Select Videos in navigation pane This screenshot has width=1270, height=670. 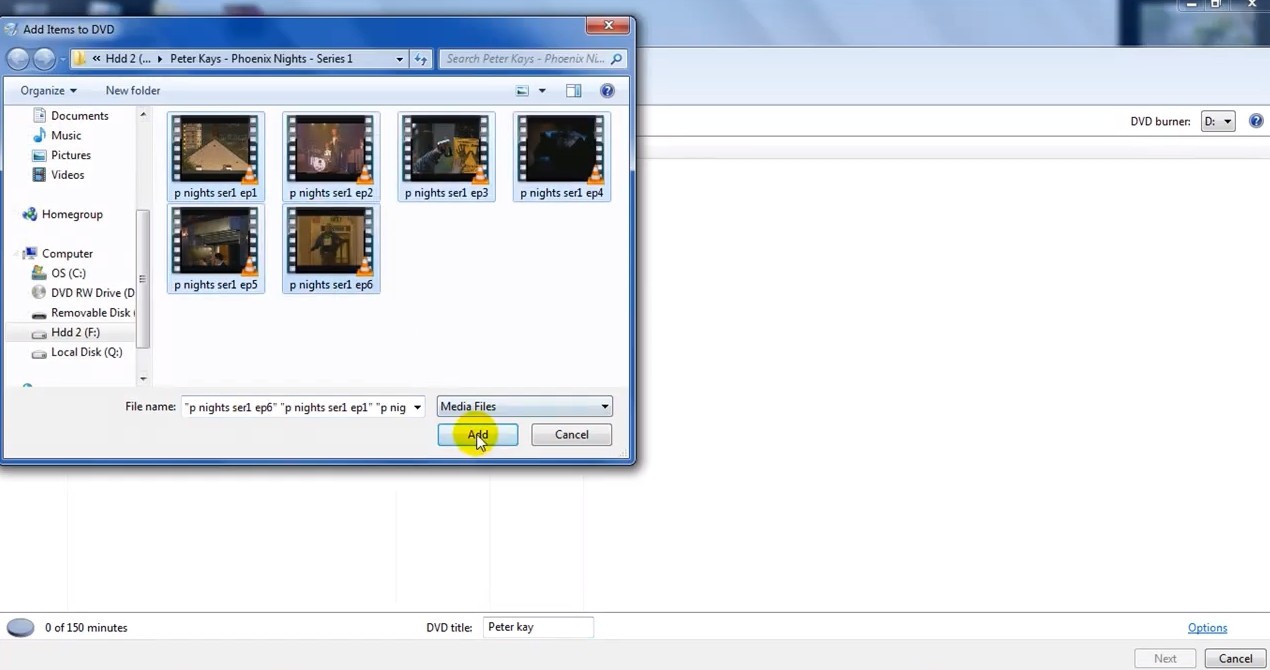pos(67,175)
